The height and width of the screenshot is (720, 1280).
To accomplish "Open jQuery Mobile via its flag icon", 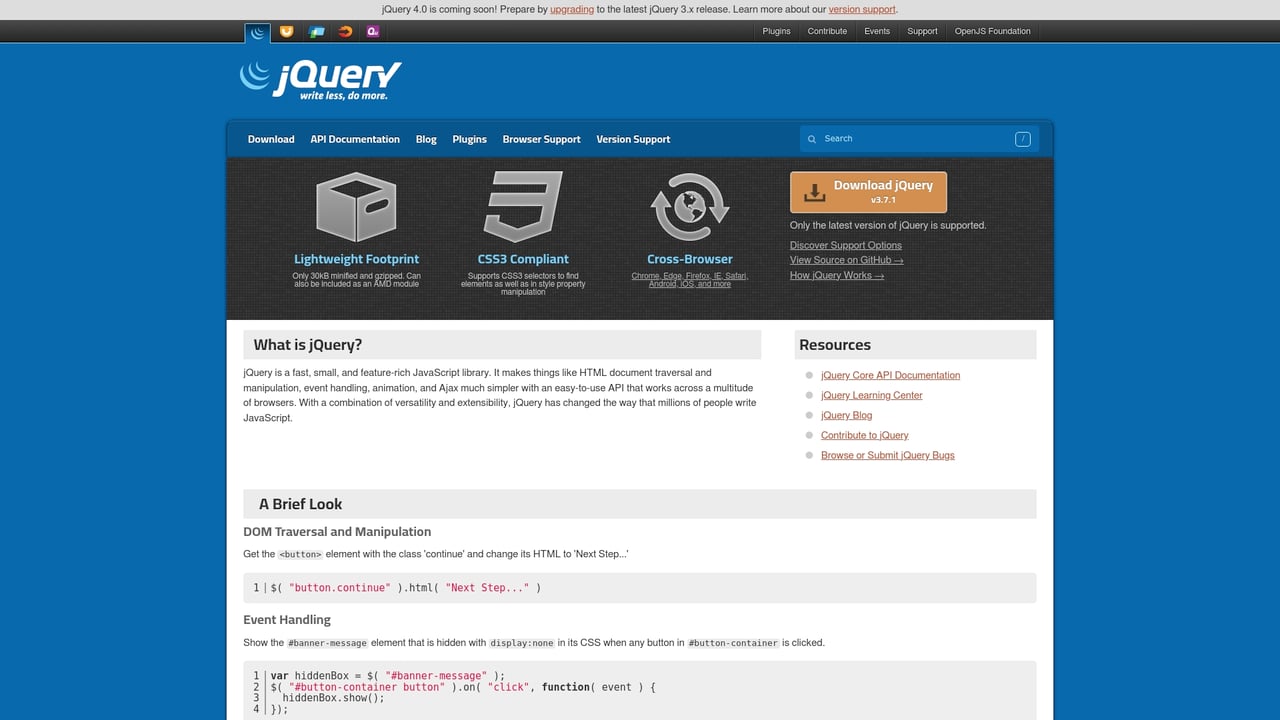I will 317,31.
